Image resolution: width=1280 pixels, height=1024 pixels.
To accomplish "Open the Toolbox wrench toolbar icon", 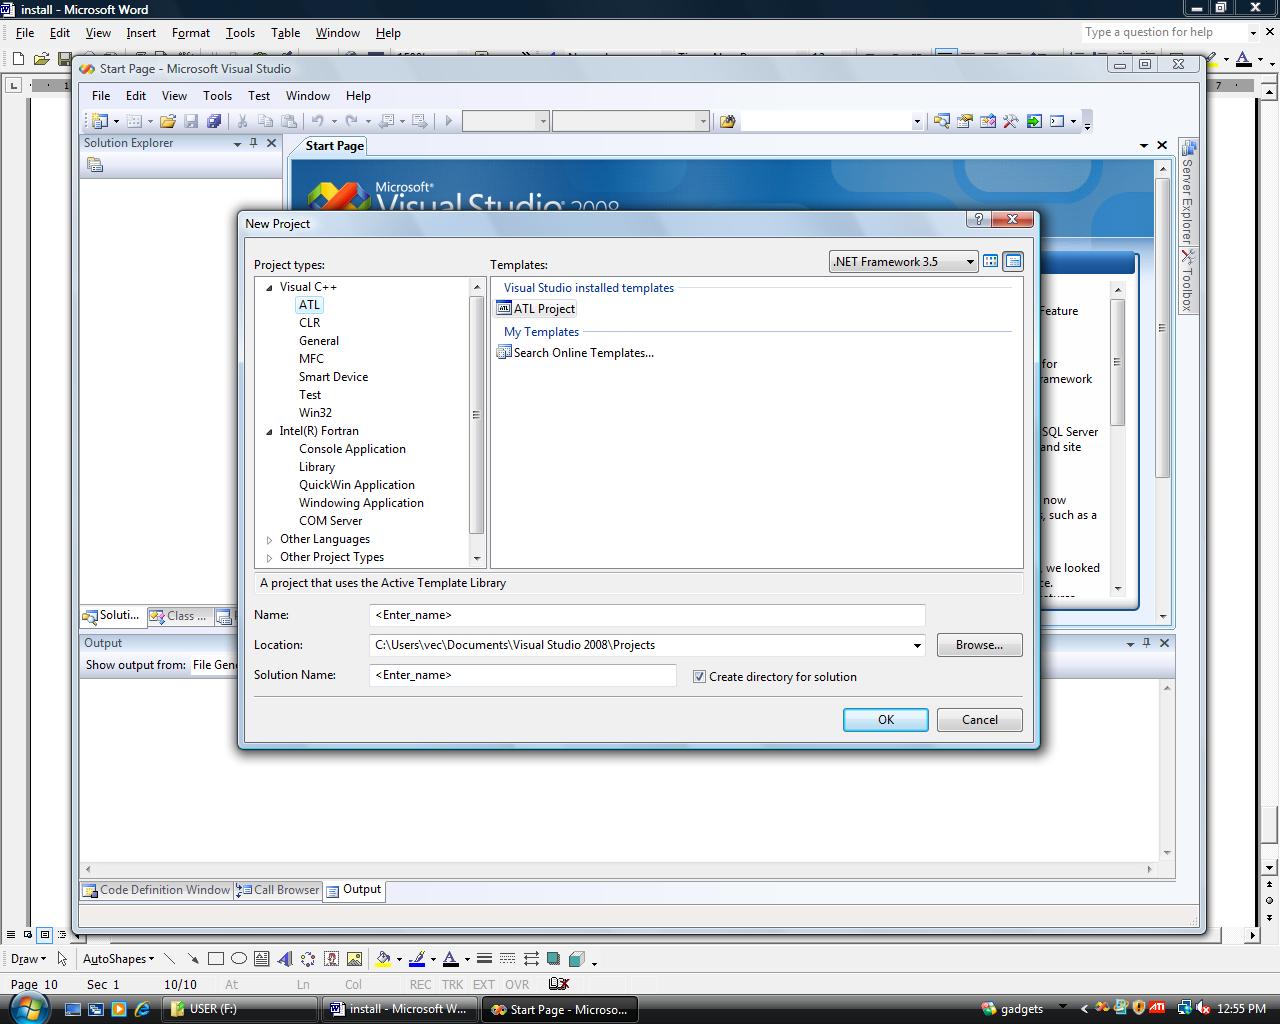I will [1011, 121].
